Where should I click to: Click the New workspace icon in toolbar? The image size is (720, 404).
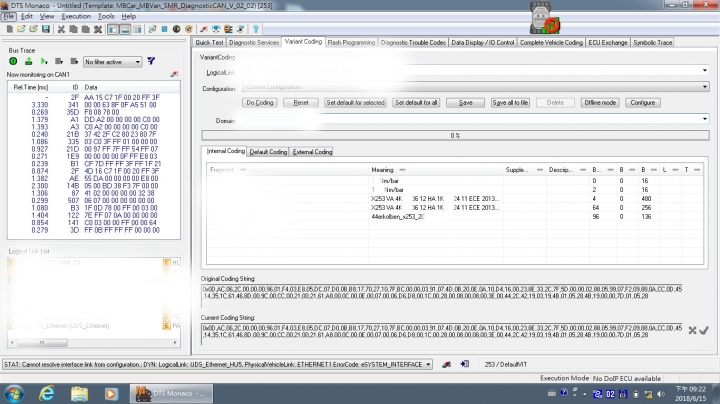(x=9, y=29)
